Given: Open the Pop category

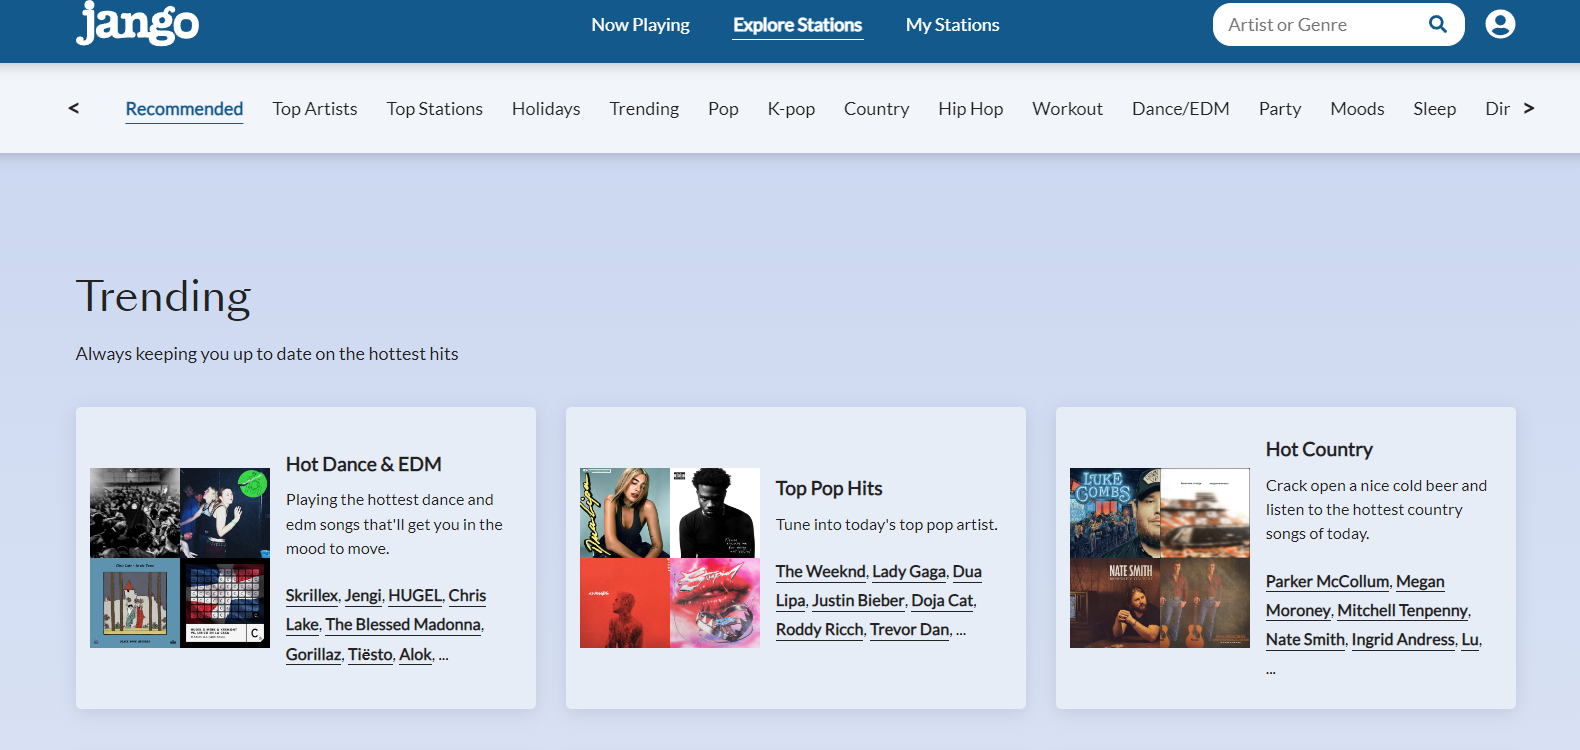Looking at the screenshot, I should [723, 109].
